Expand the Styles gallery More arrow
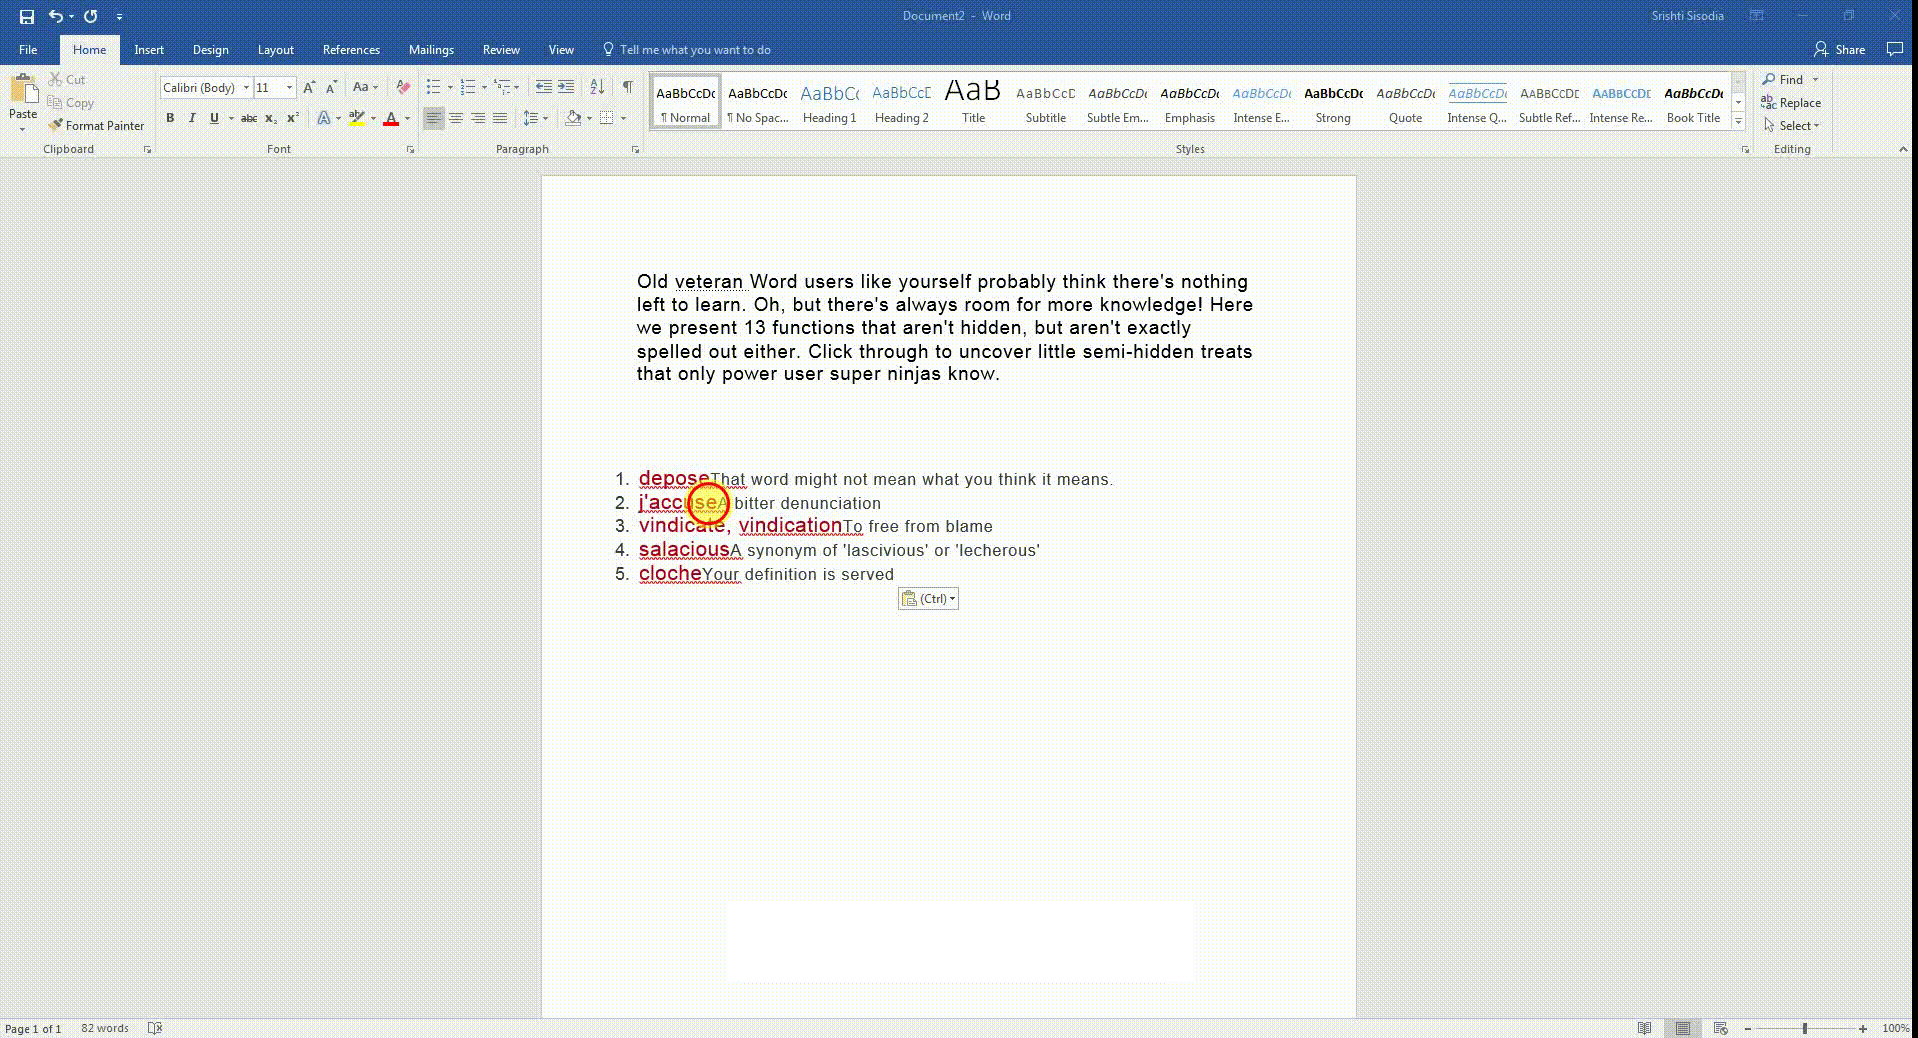The width and height of the screenshot is (1918, 1038). [1739, 122]
